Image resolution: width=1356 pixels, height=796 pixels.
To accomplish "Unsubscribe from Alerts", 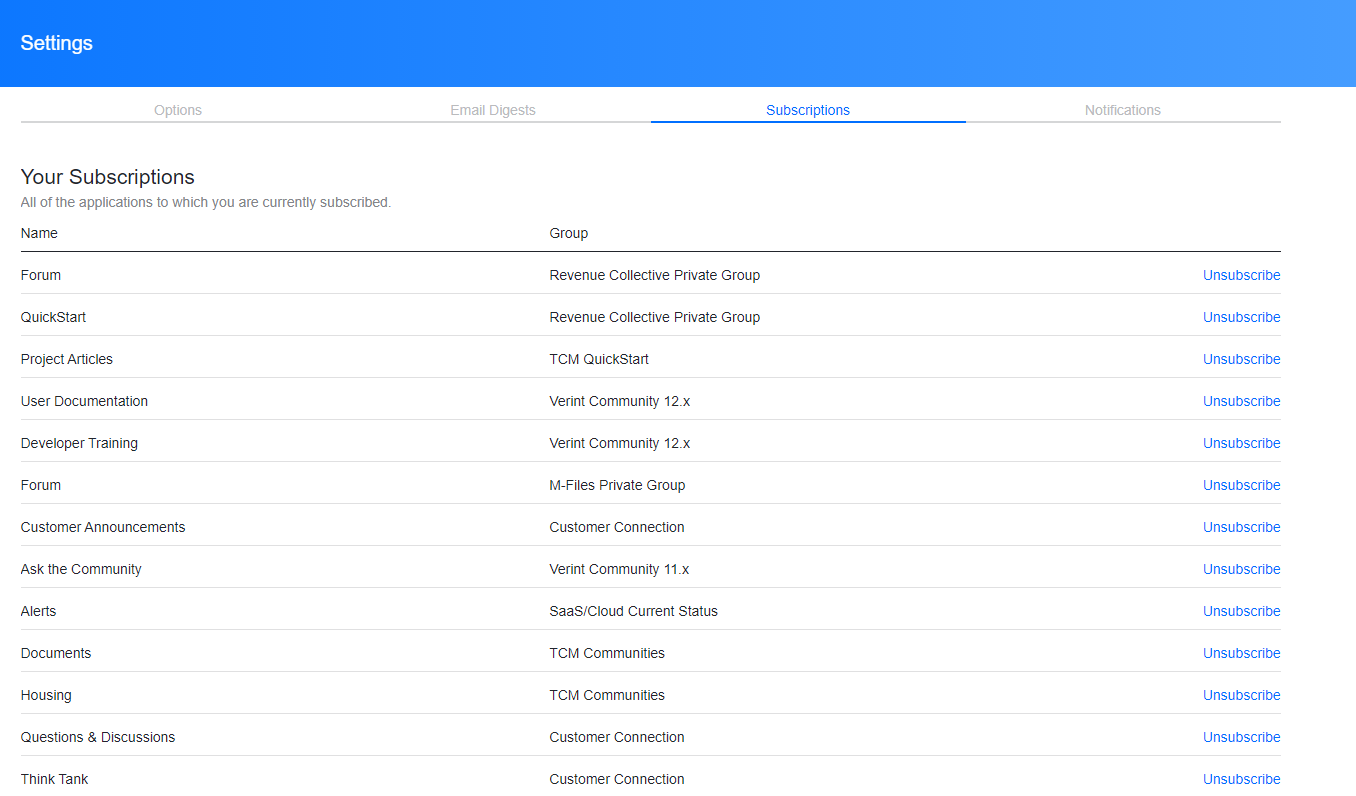I will (x=1241, y=611).
